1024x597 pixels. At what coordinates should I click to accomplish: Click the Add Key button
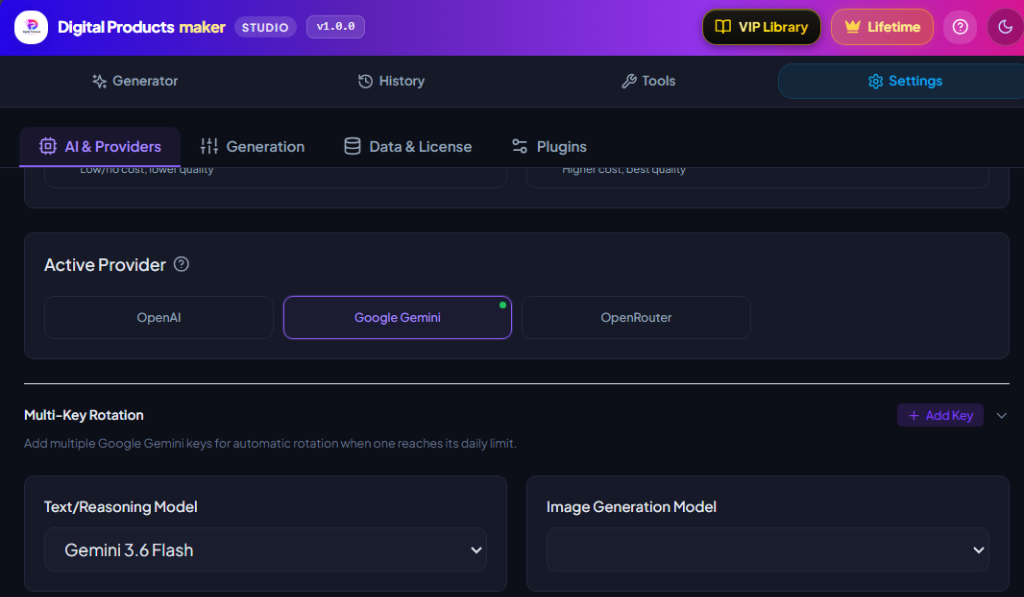[x=940, y=415]
